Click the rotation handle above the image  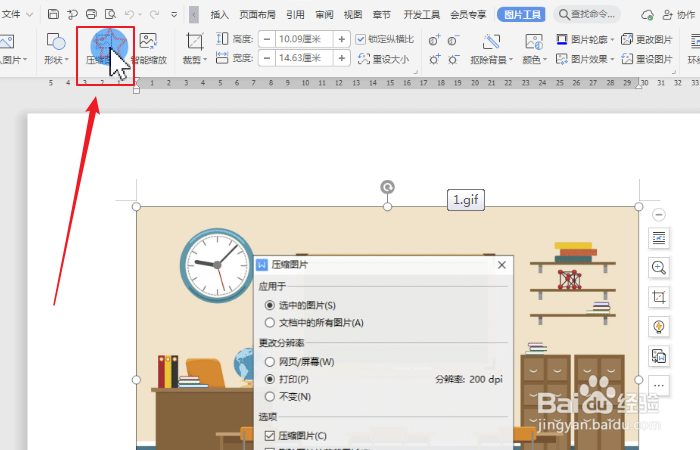(x=388, y=187)
